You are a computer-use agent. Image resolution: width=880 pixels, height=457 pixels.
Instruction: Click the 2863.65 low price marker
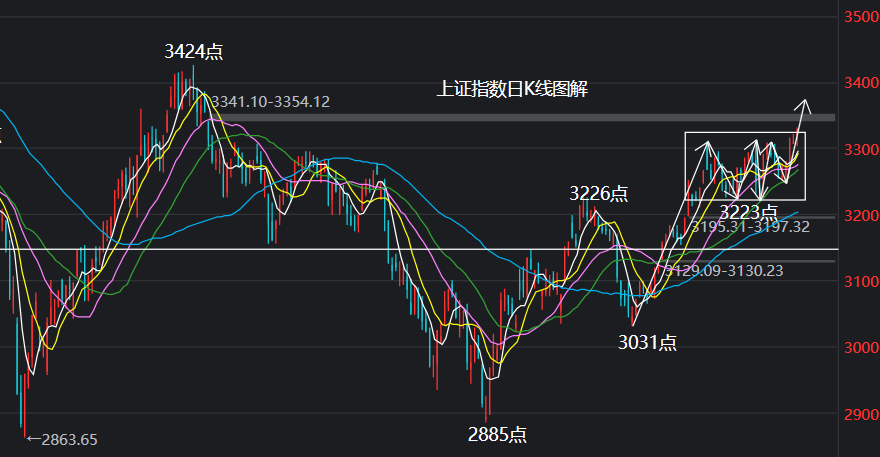tap(62, 440)
